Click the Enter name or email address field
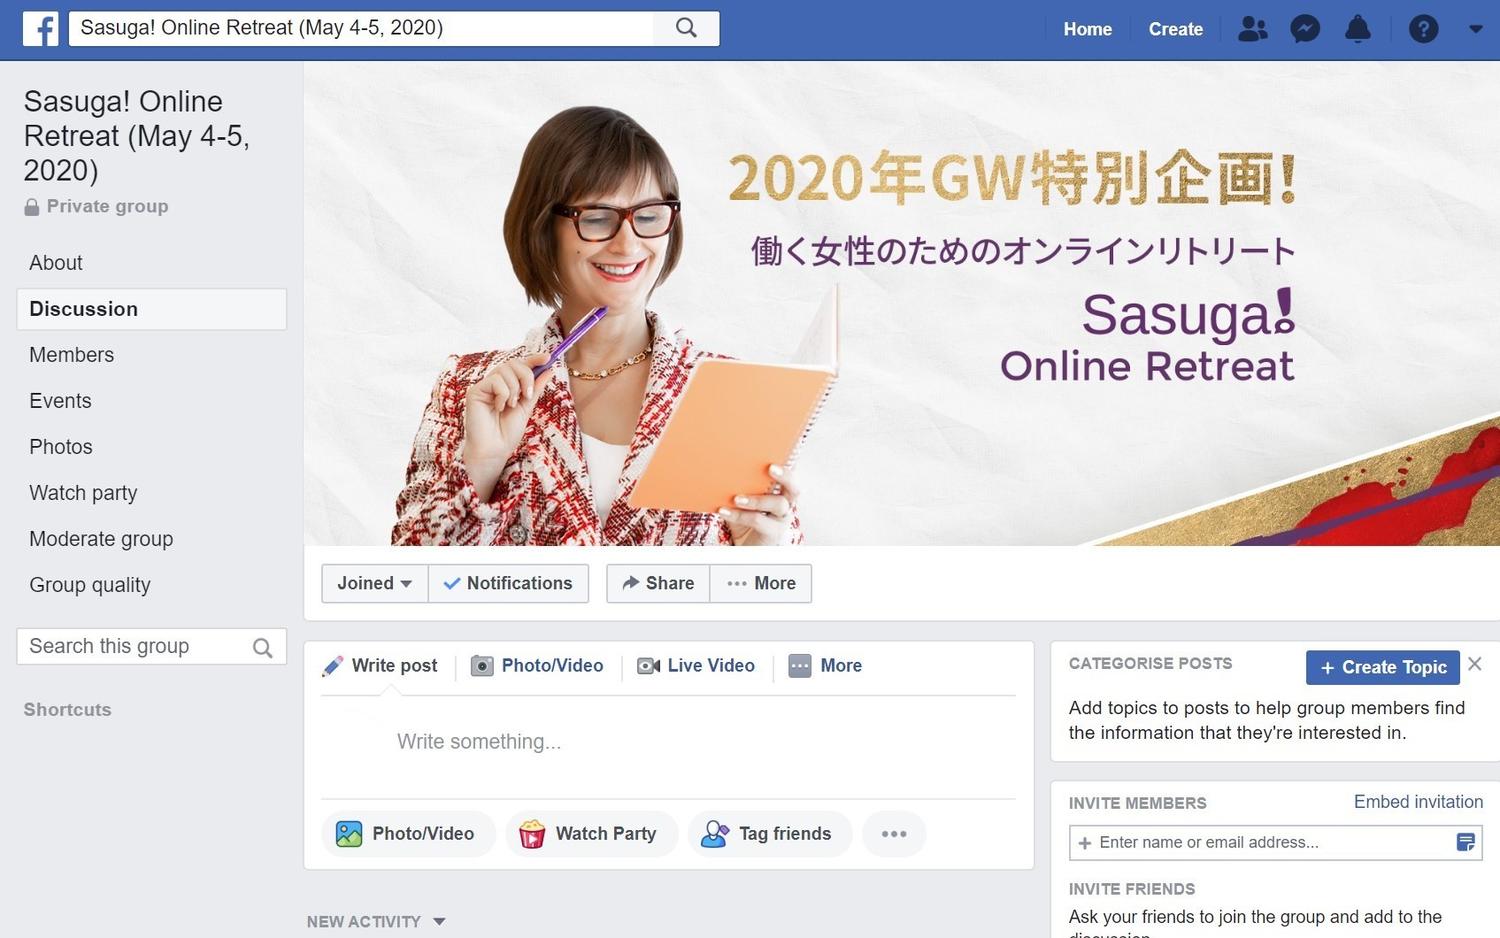 coord(1276,843)
